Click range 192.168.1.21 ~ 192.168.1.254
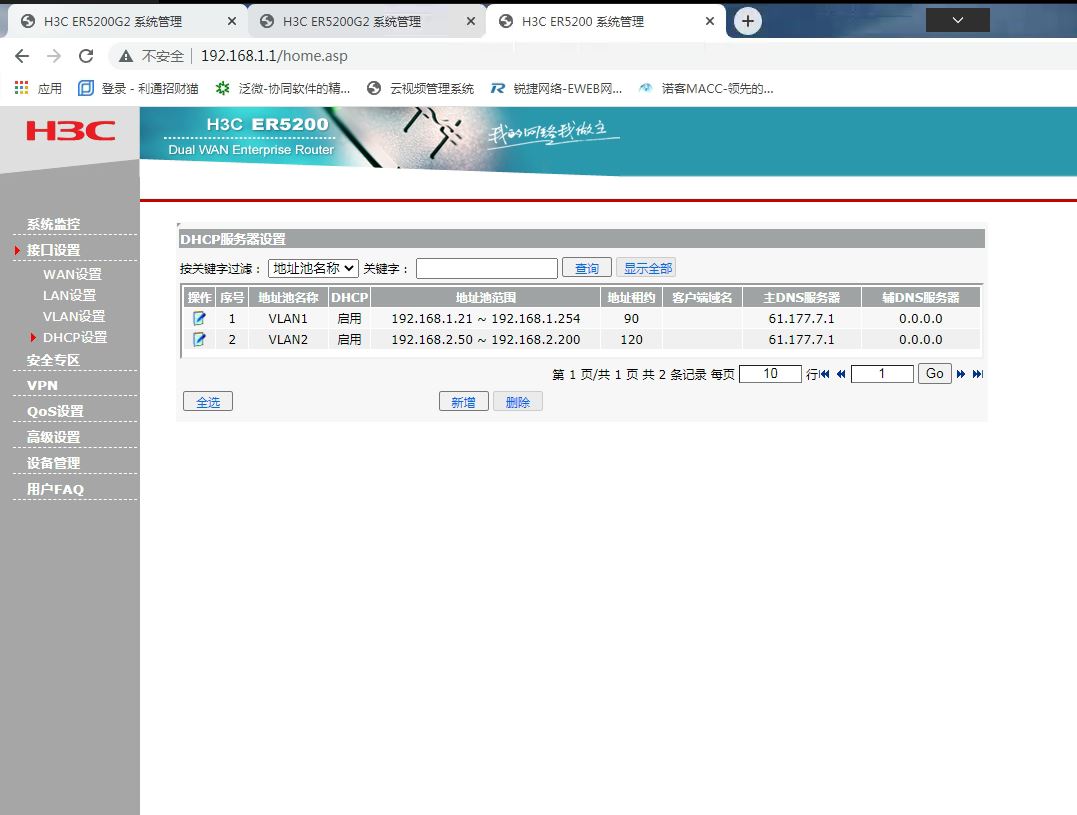 coord(486,319)
